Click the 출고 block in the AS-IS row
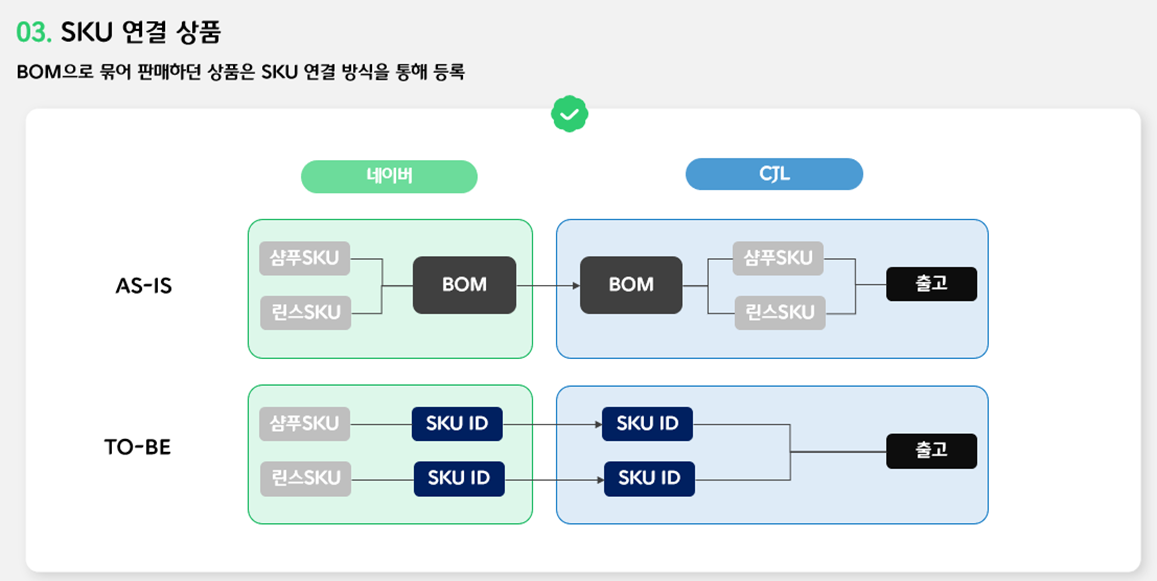Image resolution: width=1157 pixels, height=581 pixels. [931, 284]
